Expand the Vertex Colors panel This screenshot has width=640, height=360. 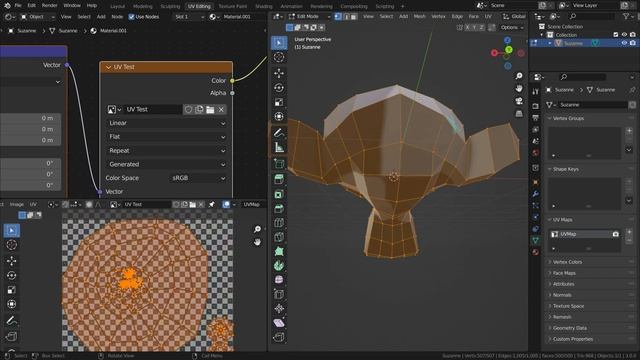[550, 262]
